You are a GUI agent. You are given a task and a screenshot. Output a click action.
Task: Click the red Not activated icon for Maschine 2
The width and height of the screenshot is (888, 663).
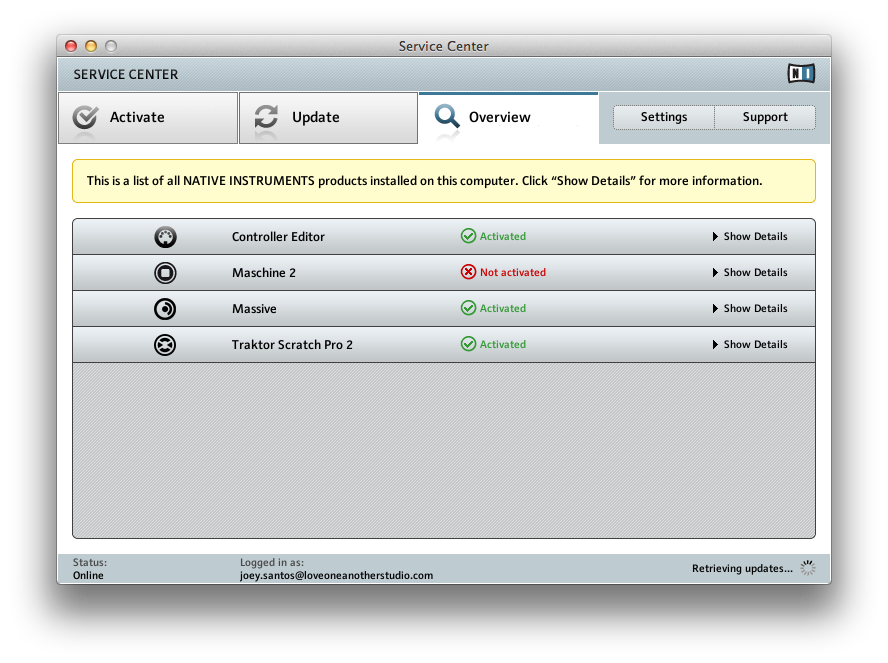(x=468, y=272)
